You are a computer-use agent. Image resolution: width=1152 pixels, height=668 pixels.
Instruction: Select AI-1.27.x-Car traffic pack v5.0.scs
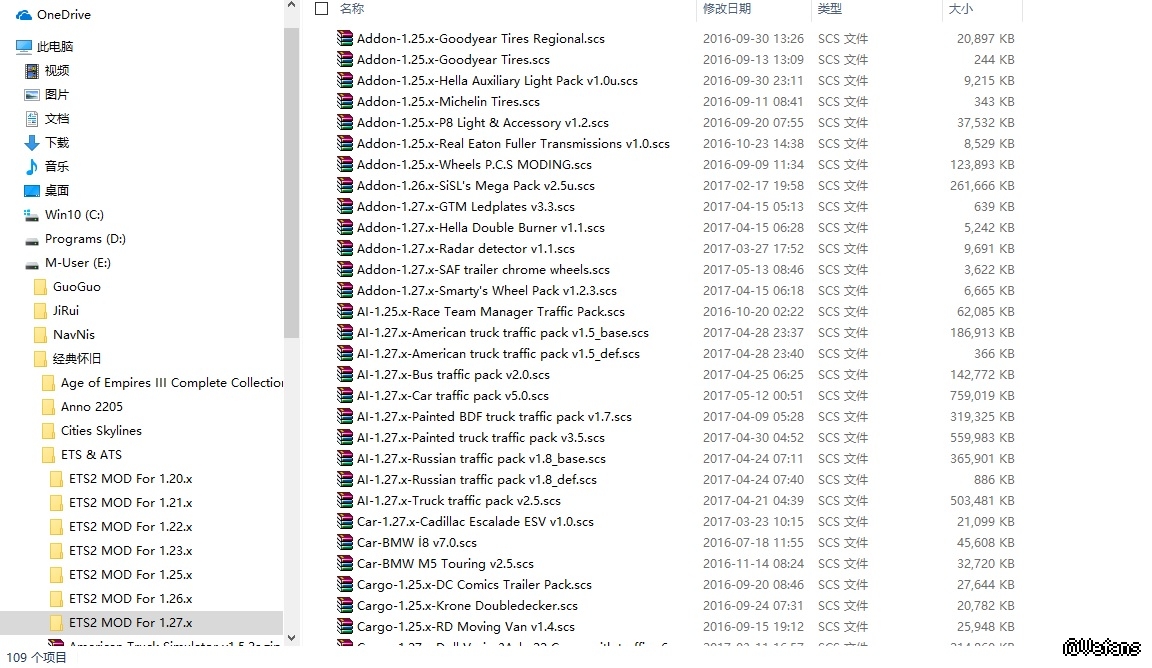453,395
